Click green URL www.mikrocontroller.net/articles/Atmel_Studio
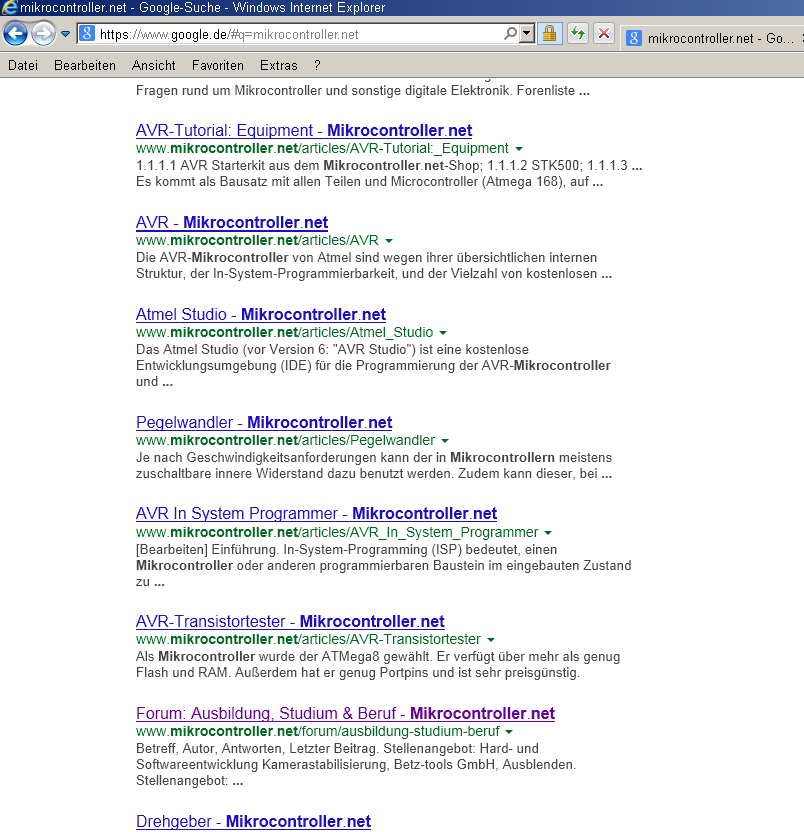 284,332
